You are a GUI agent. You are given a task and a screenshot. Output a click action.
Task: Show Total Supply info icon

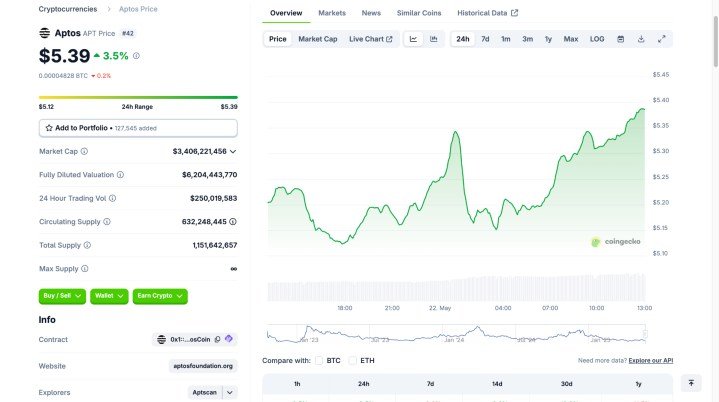point(87,245)
